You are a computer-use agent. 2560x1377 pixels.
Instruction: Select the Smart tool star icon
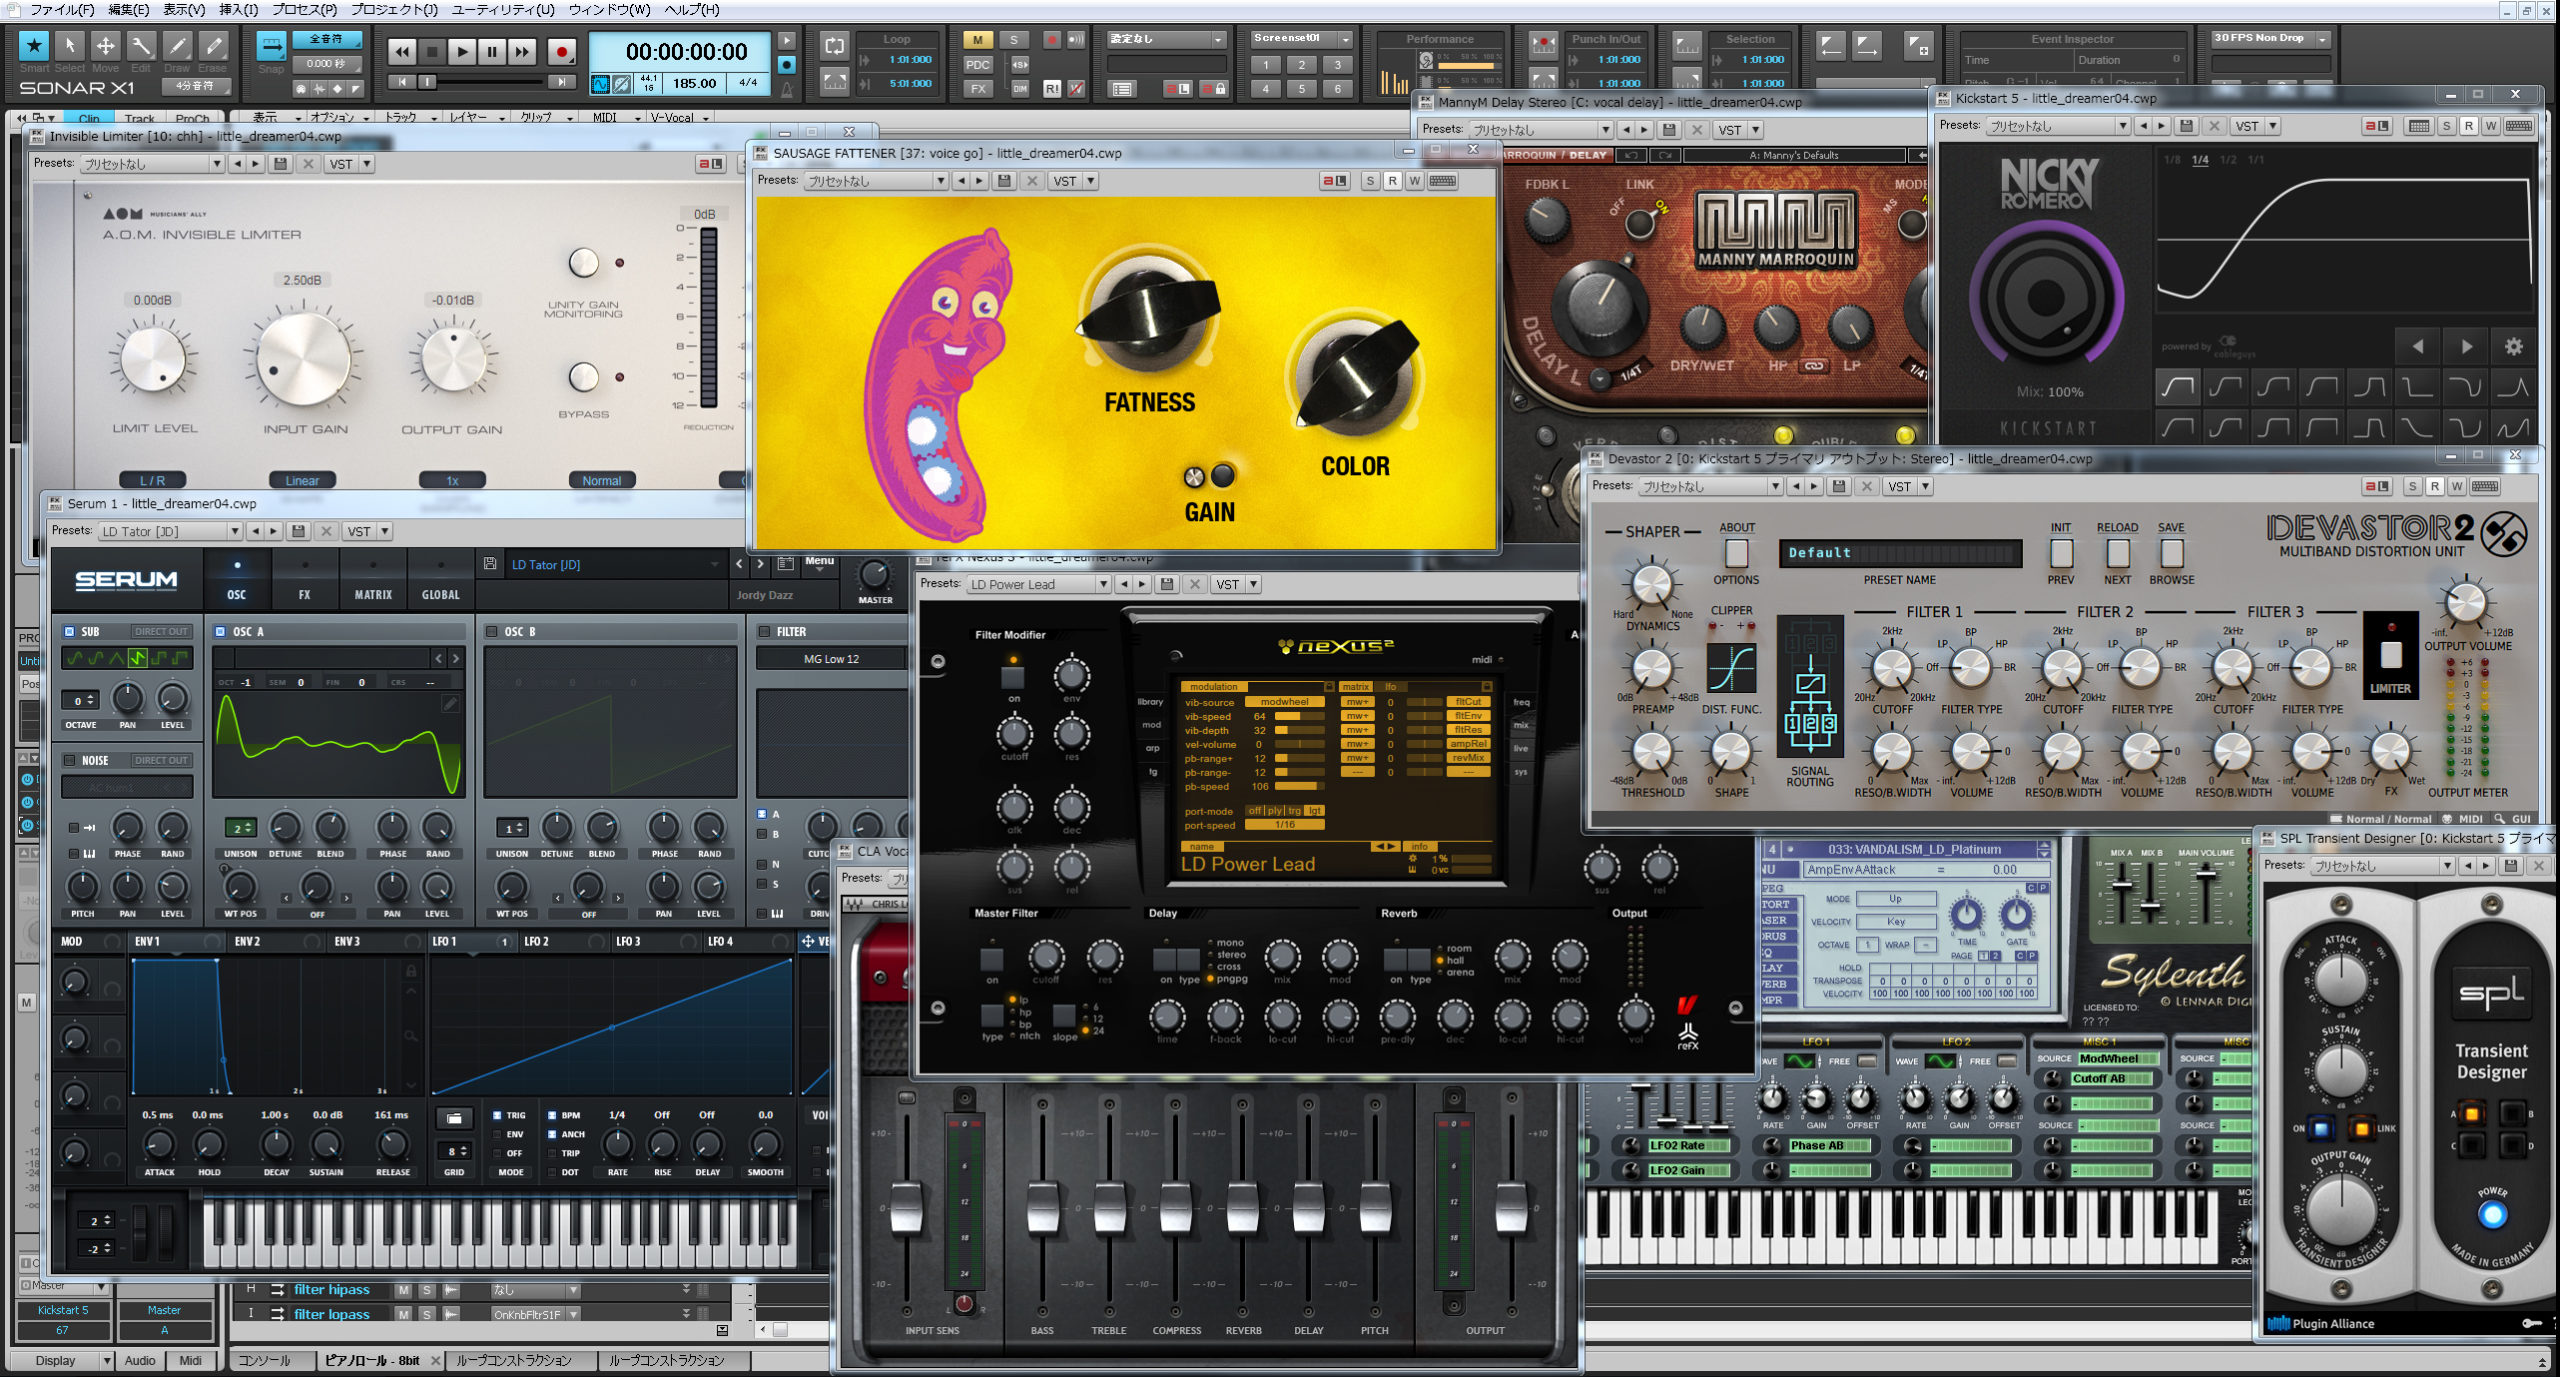pos(34,46)
